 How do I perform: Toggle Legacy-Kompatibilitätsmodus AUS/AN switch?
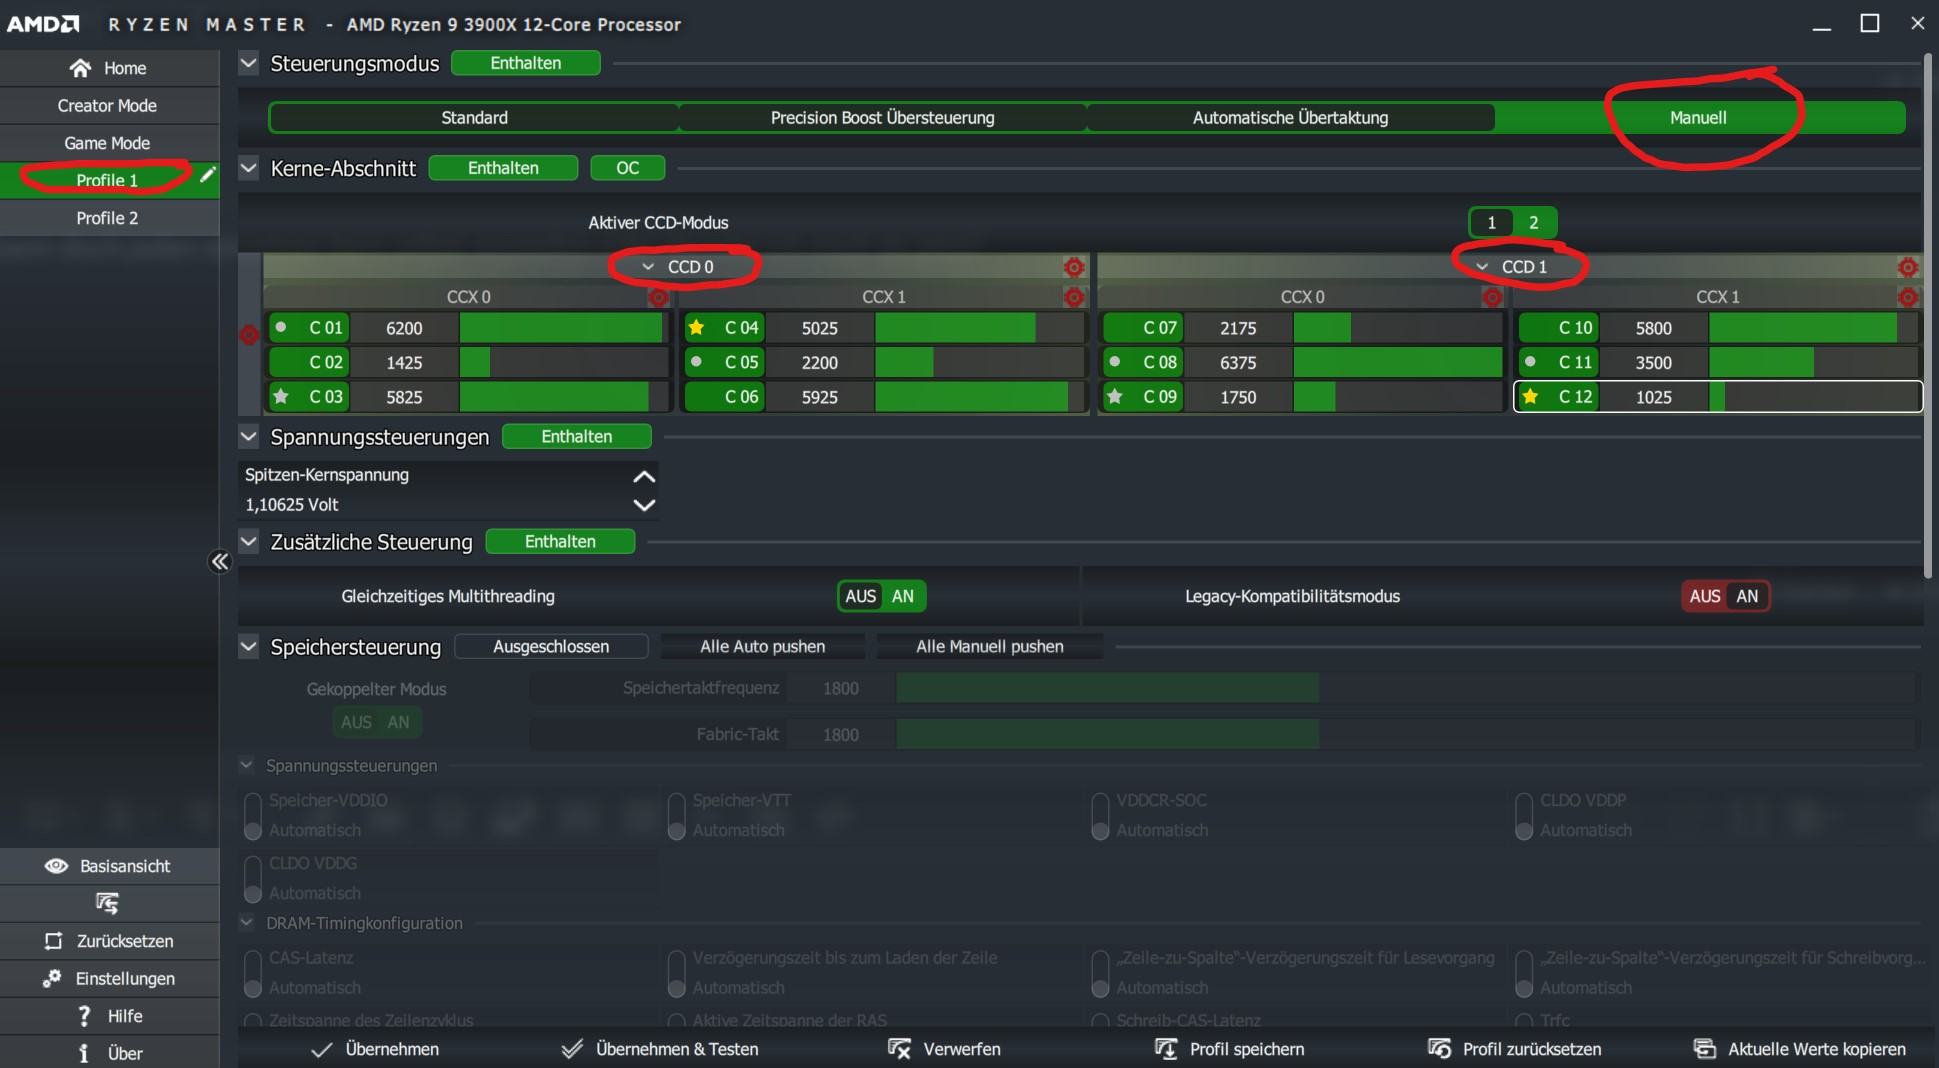(1726, 596)
